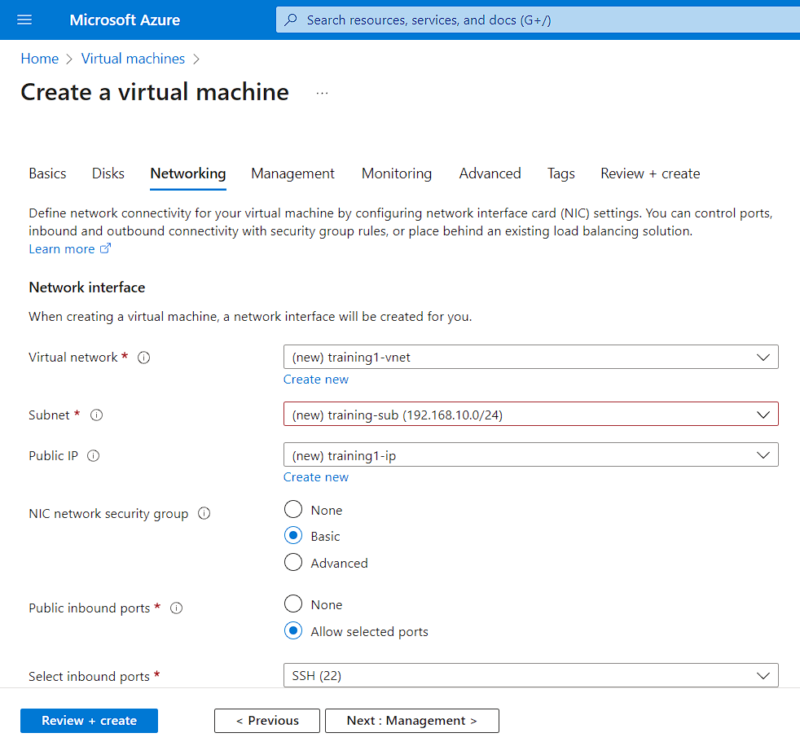
Task: Click Create new under Virtual network
Action: point(316,379)
